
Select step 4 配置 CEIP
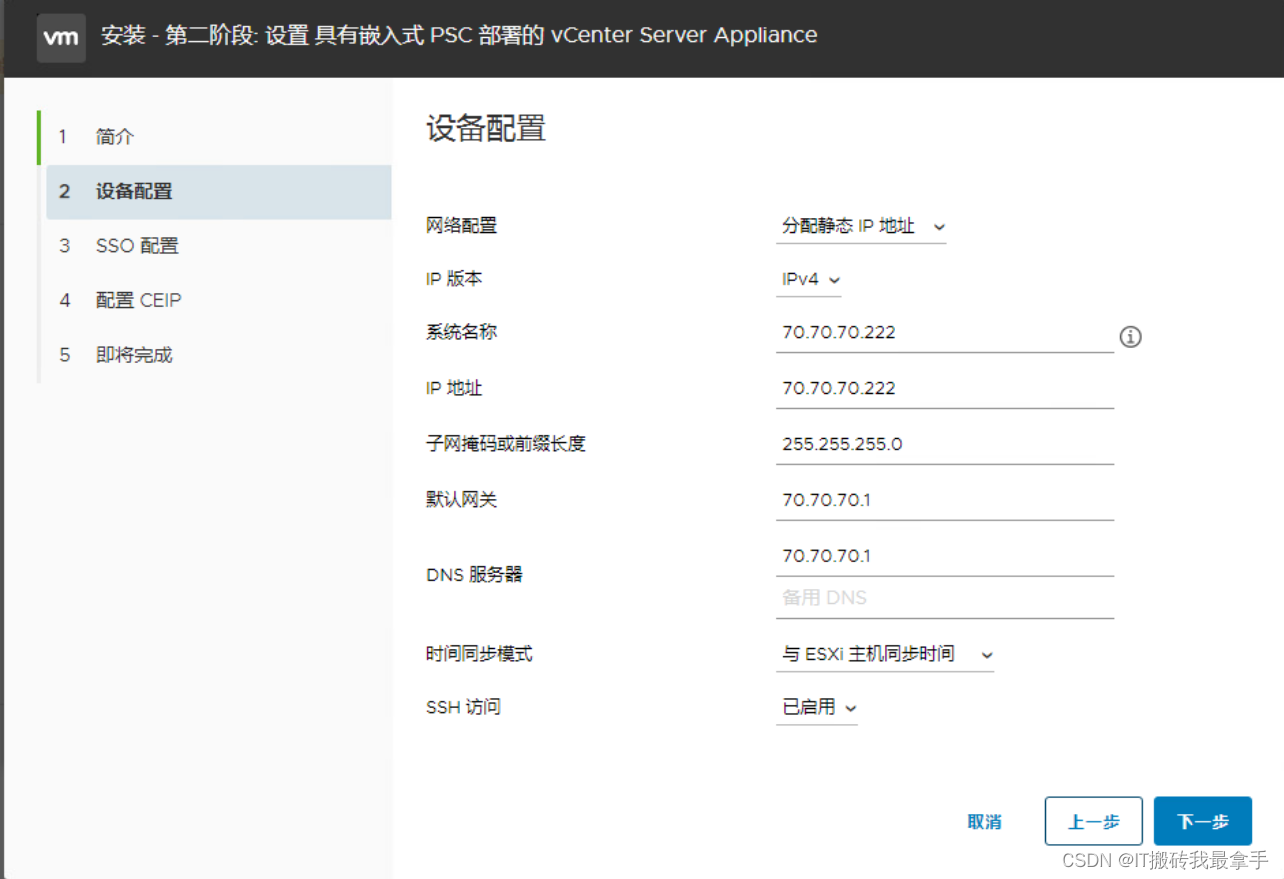click(218, 301)
